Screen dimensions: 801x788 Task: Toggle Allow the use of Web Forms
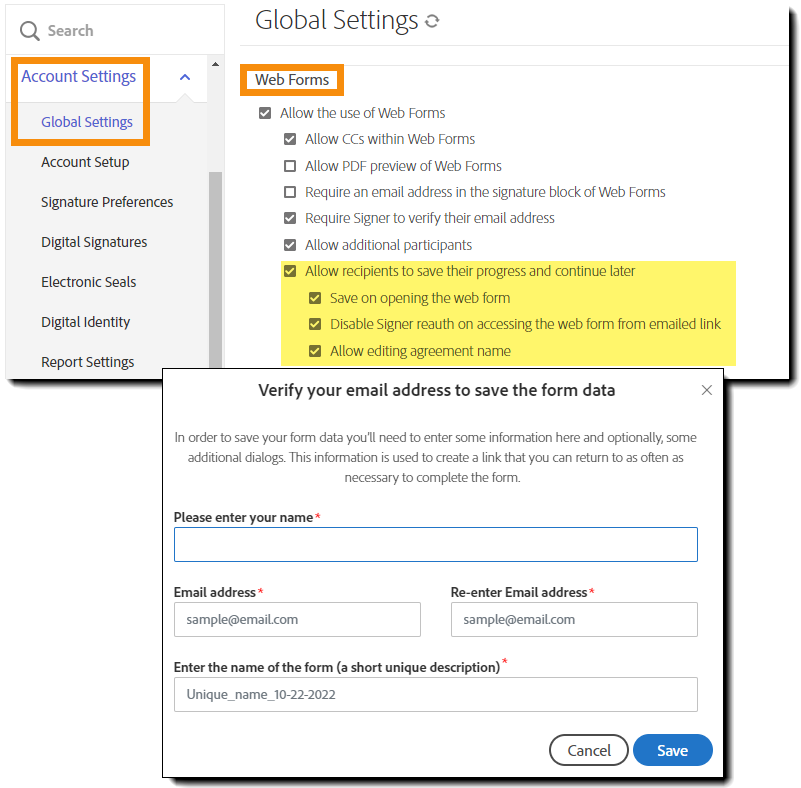tap(265, 113)
